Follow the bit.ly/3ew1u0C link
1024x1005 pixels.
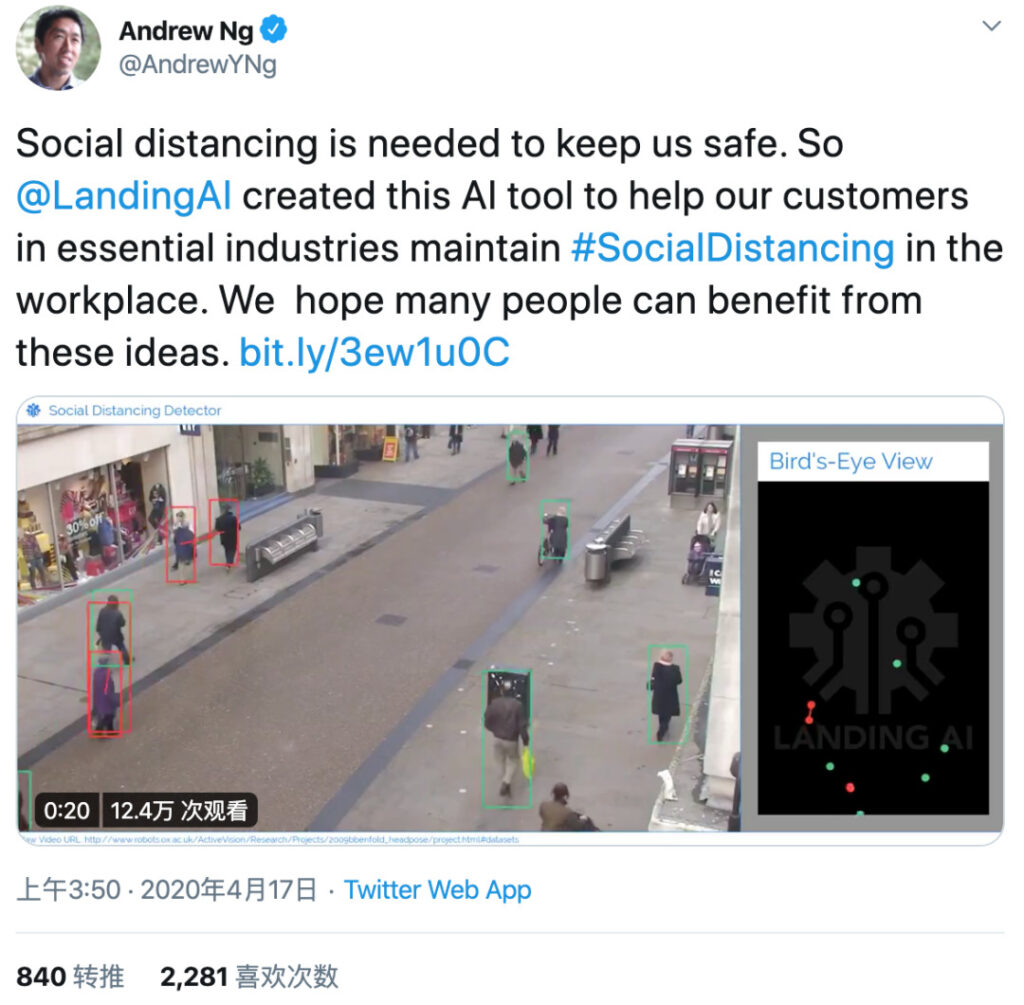point(374,353)
